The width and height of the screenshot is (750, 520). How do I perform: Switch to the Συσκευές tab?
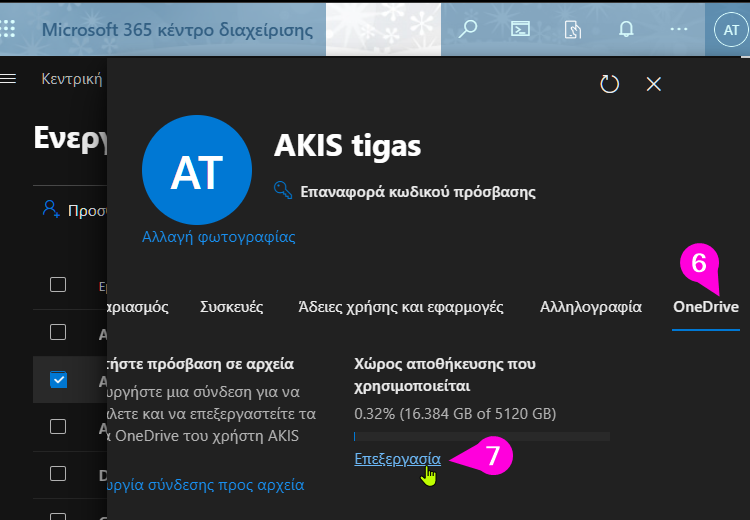(232, 307)
